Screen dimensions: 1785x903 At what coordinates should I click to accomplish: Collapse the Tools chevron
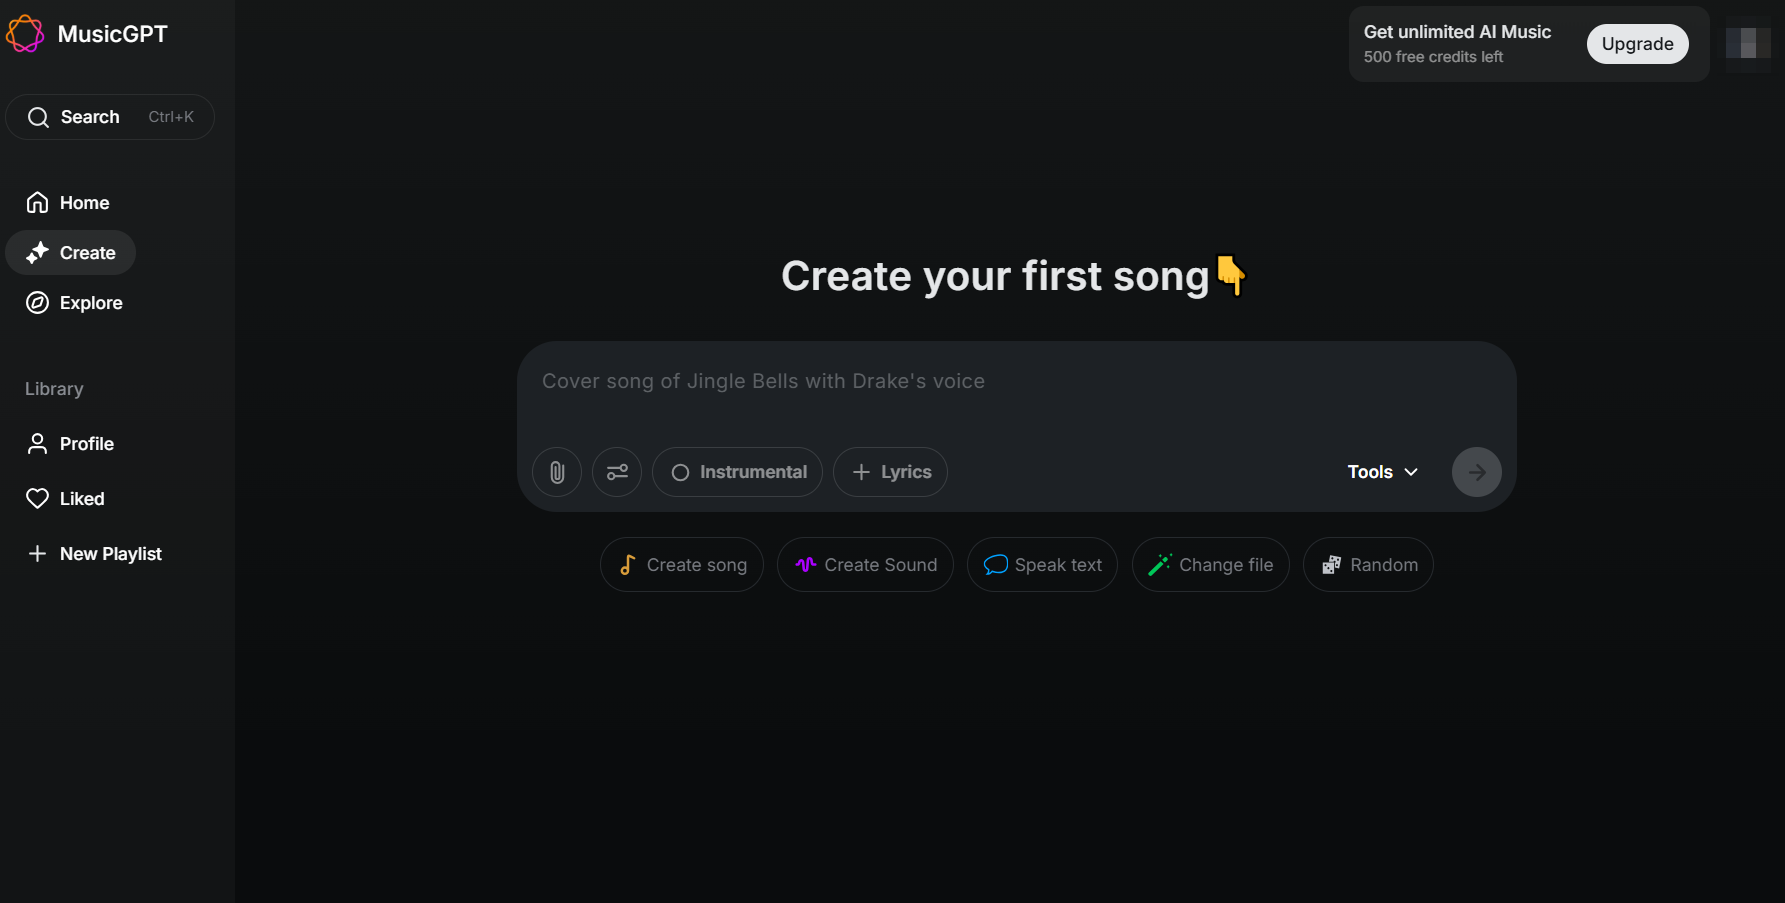pyautogui.click(x=1411, y=471)
